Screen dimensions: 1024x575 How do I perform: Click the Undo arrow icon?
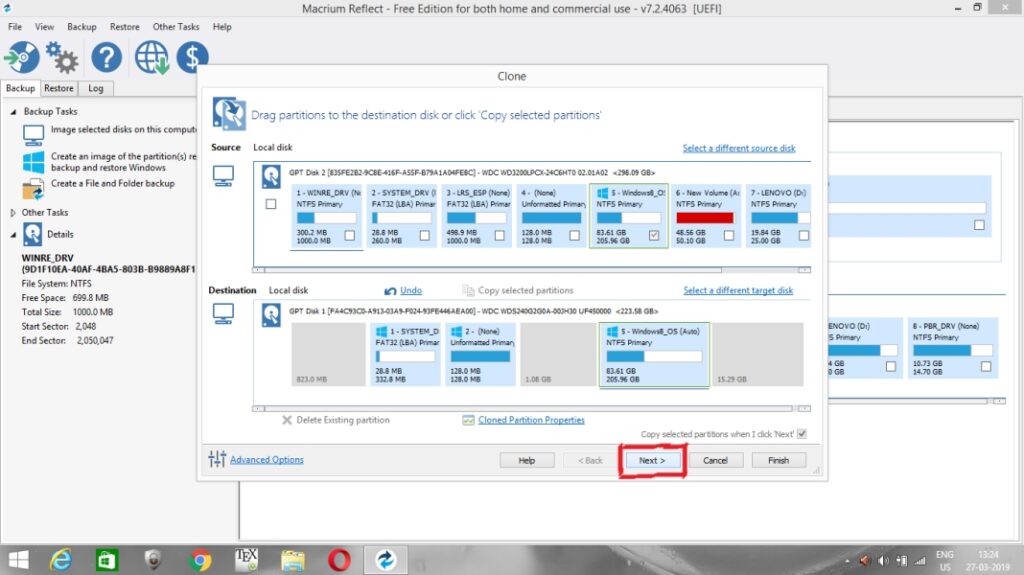point(391,291)
